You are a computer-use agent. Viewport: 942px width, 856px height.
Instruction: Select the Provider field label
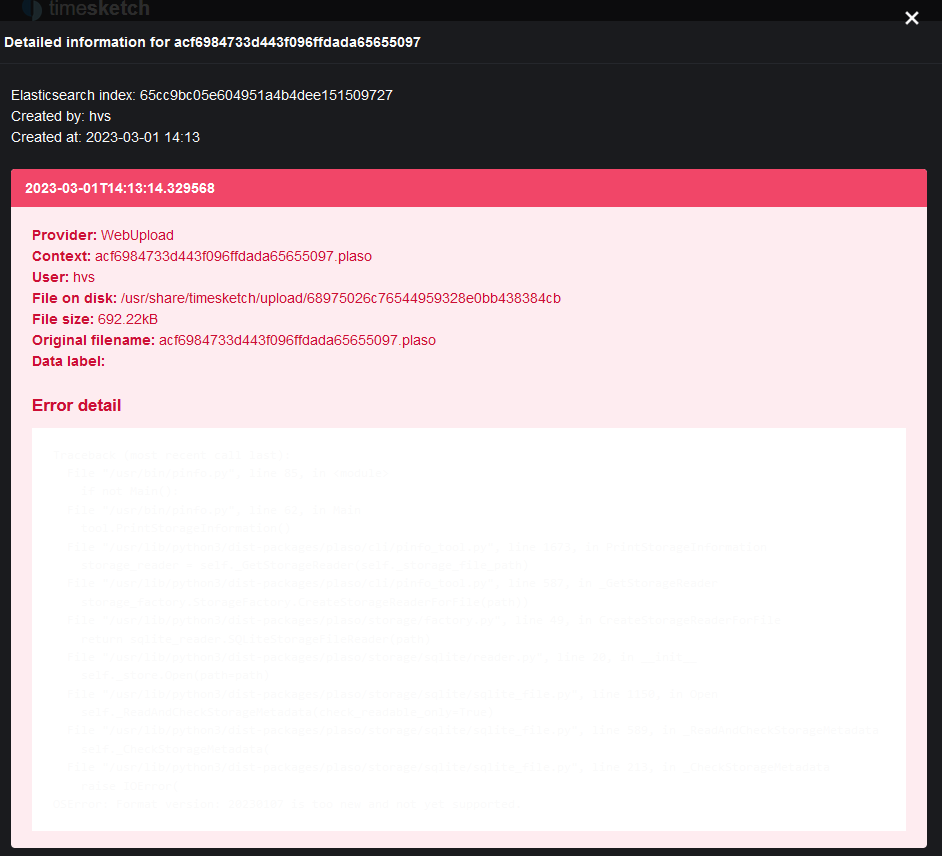click(x=62, y=235)
